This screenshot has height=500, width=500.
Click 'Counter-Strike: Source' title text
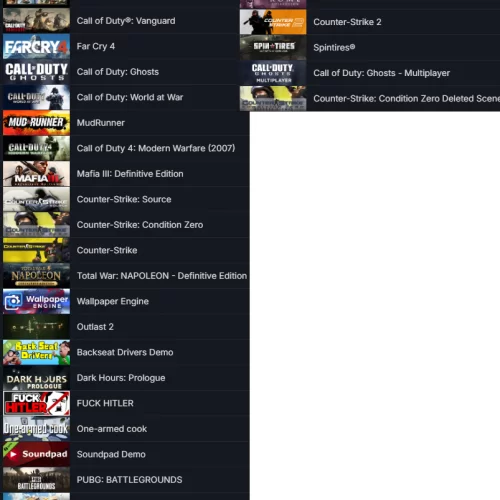124,199
